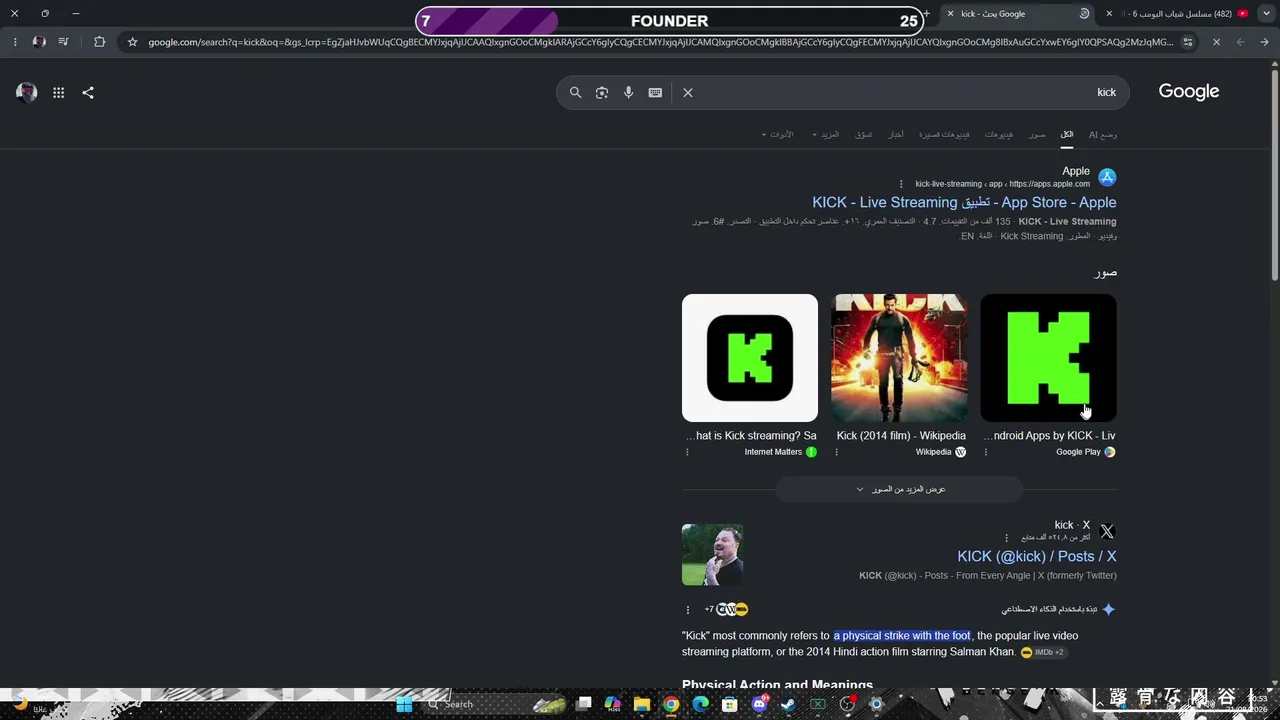This screenshot has height=720, width=1280.
Task: Open options dots under Internet Matters image
Action: (x=687, y=452)
